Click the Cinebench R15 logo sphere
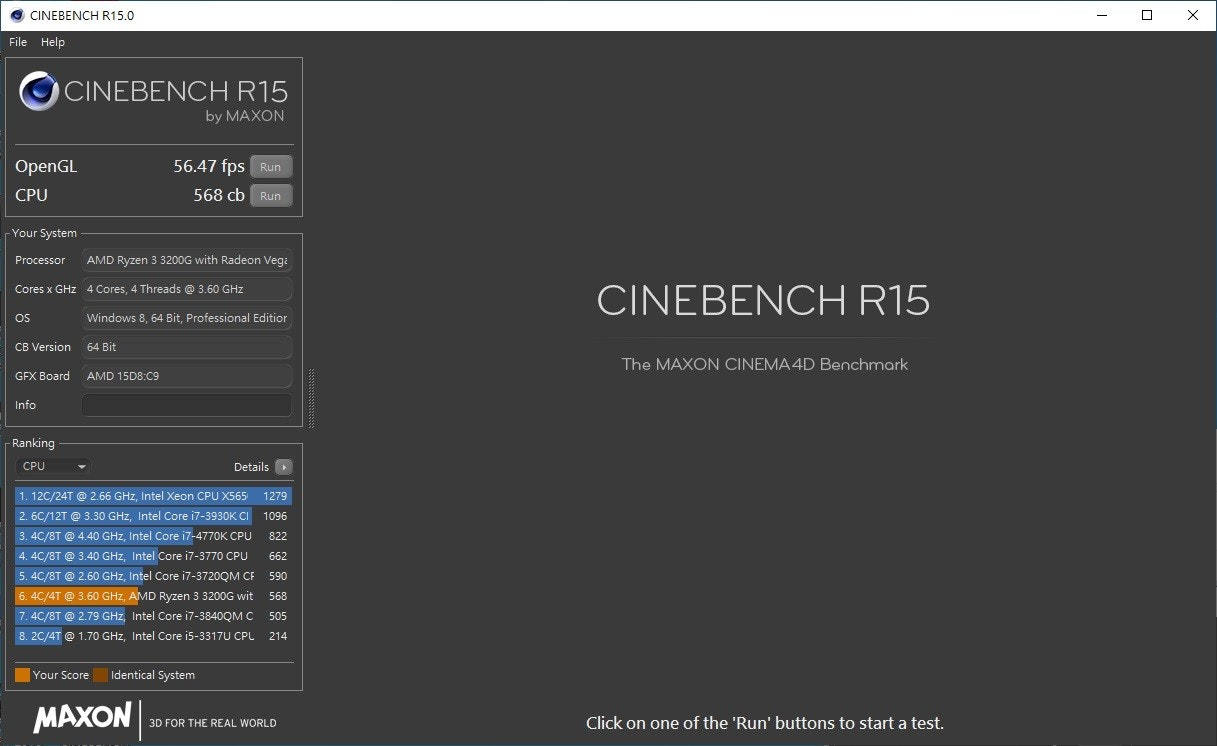 coord(39,92)
